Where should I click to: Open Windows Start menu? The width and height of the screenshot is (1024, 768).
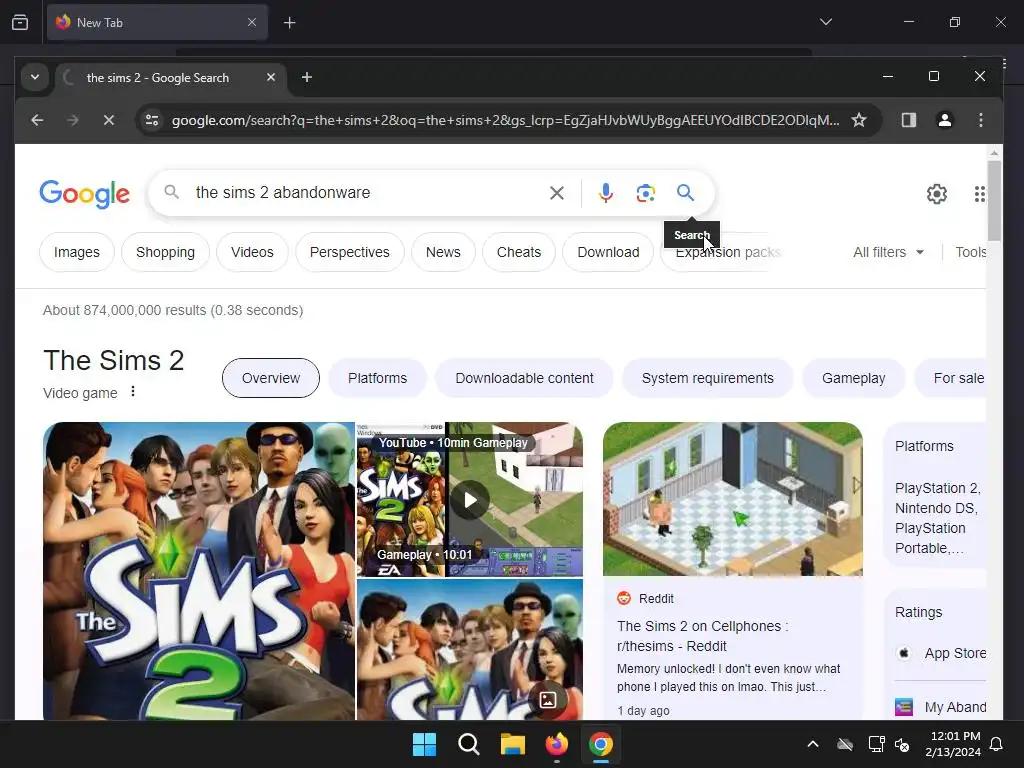click(x=424, y=744)
